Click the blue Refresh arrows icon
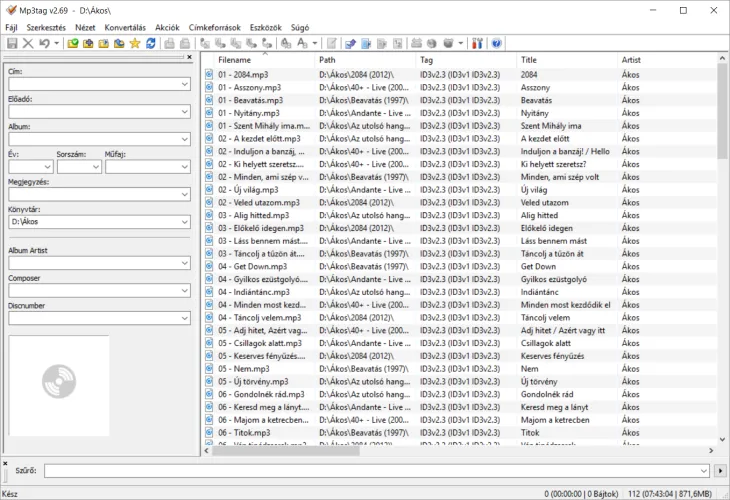 [151, 44]
